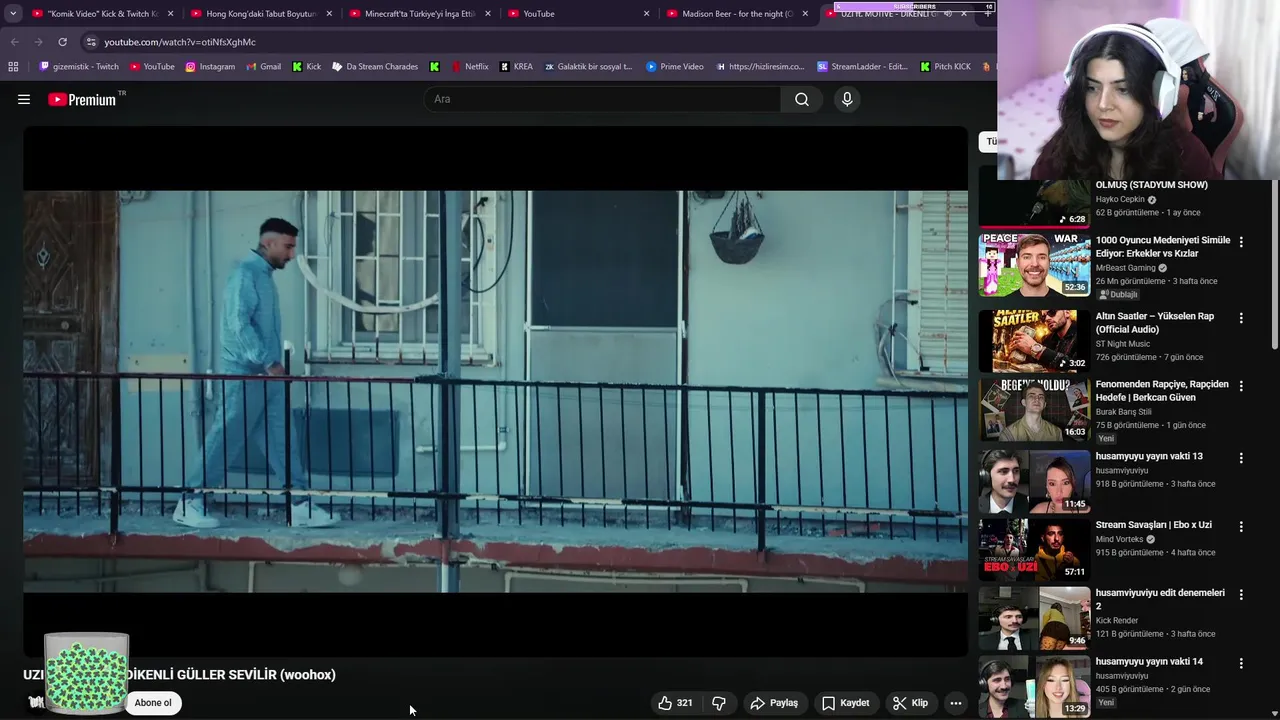1280x720 pixels.
Task: Open 1000 Oyuncu Medeniyeti video thumbnail
Action: (1034, 265)
